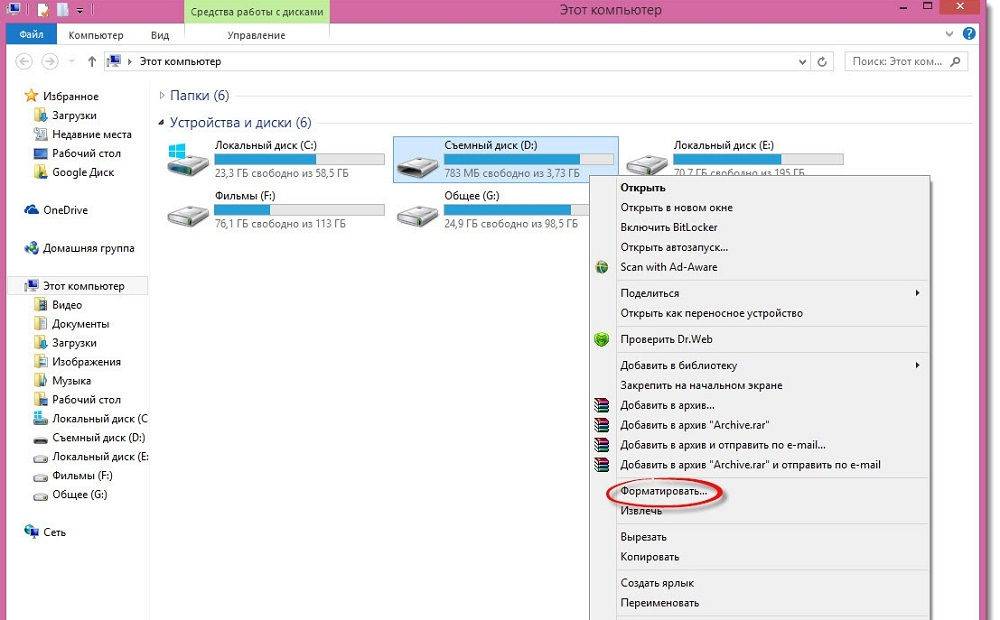Click the search box Поиск: Этот компьютер
Viewport: 1000px width, 620px height.
point(902,62)
